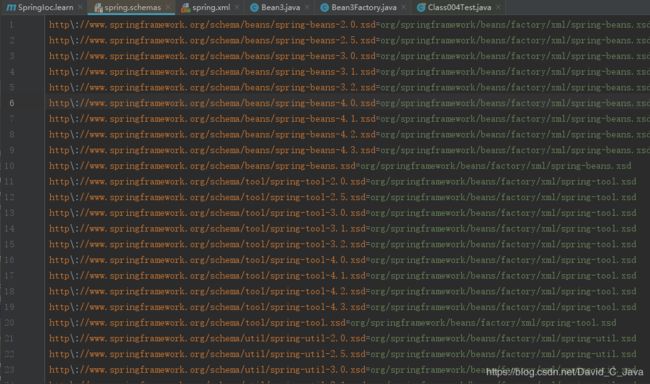Image resolution: width=650 pixels, height=384 pixels.
Task: Place the cursor in the spring-beans-2.5.xsd line
Action: click(x=349, y=41)
